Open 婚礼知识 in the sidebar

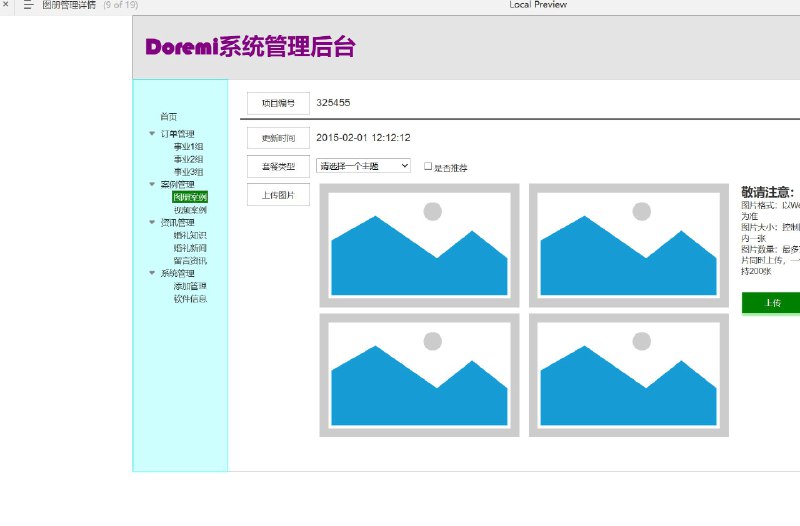[x=190, y=235]
